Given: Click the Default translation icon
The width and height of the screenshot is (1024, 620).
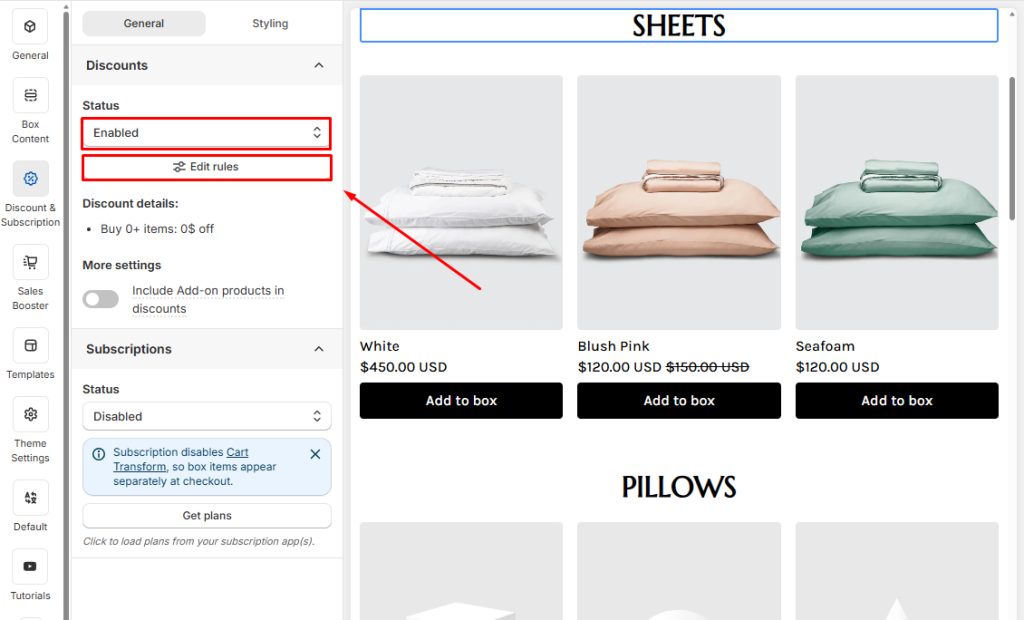Looking at the screenshot, I should [x=30, y=497].
